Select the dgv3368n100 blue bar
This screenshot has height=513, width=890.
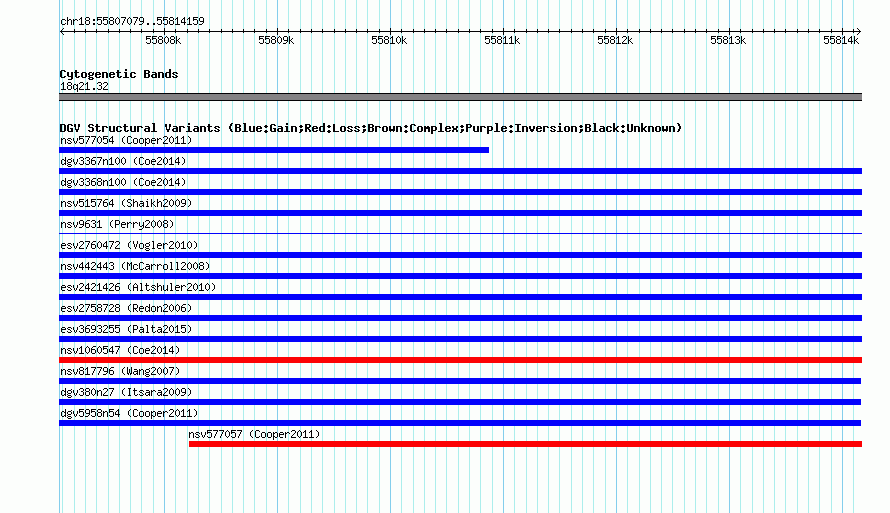coord(460,192)
